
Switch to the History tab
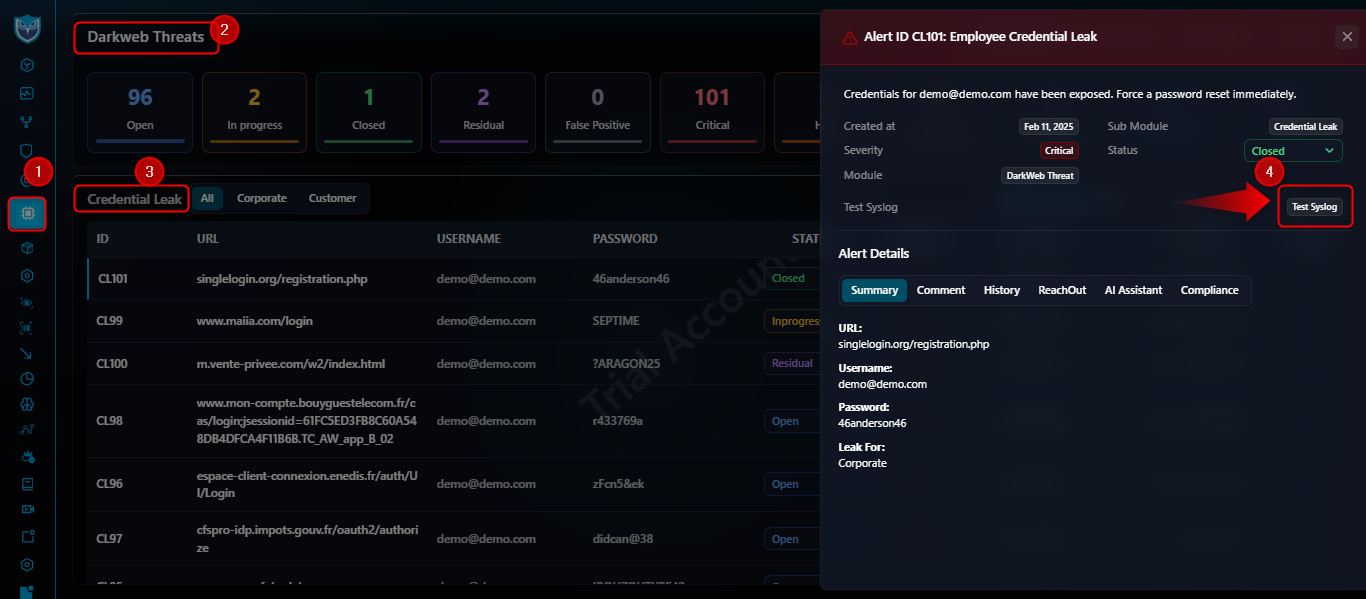[1002, 290]
